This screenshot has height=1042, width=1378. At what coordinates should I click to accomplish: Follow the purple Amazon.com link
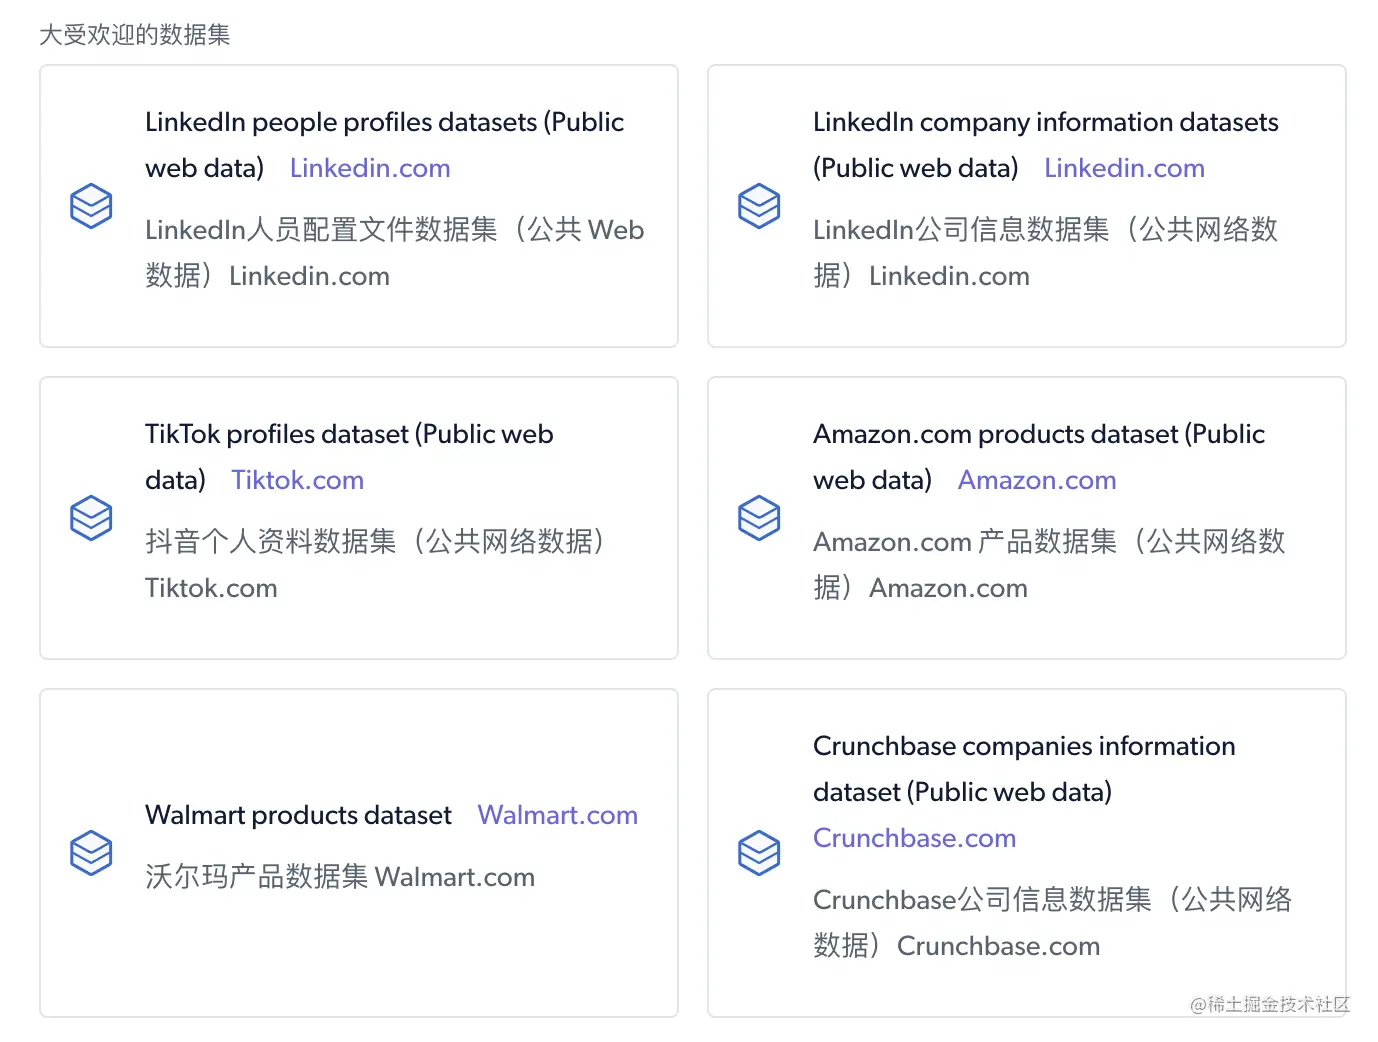1037,480
